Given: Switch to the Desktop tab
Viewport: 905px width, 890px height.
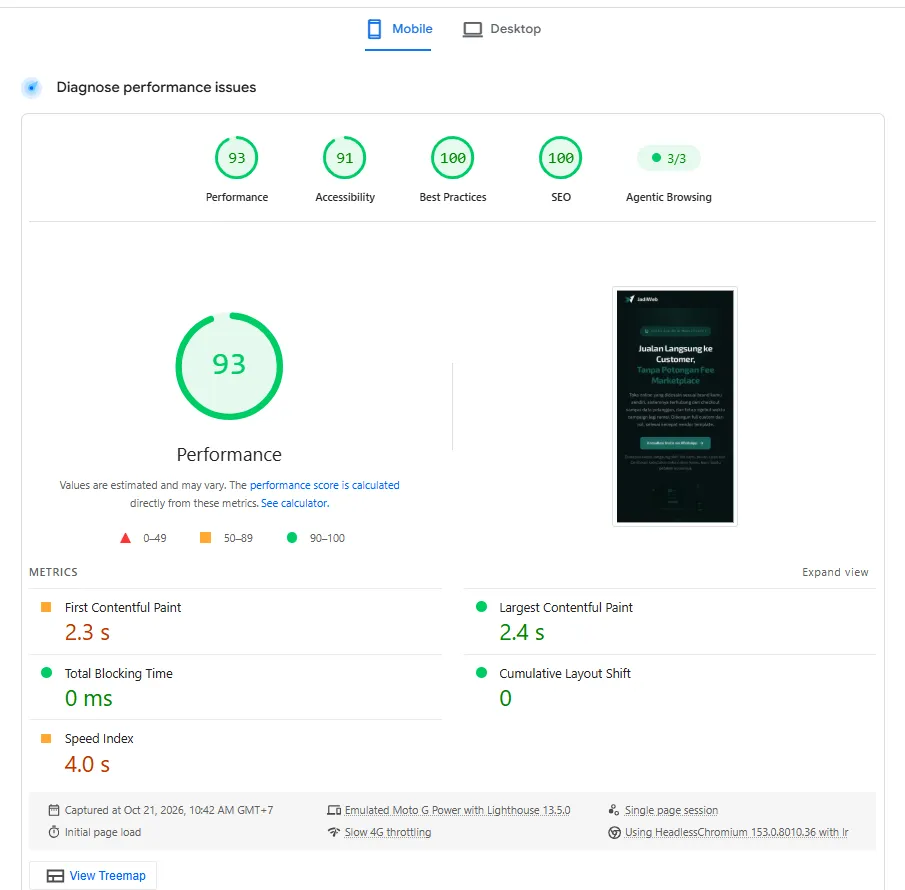Looking at the screenshot, I should pos(502,29).
